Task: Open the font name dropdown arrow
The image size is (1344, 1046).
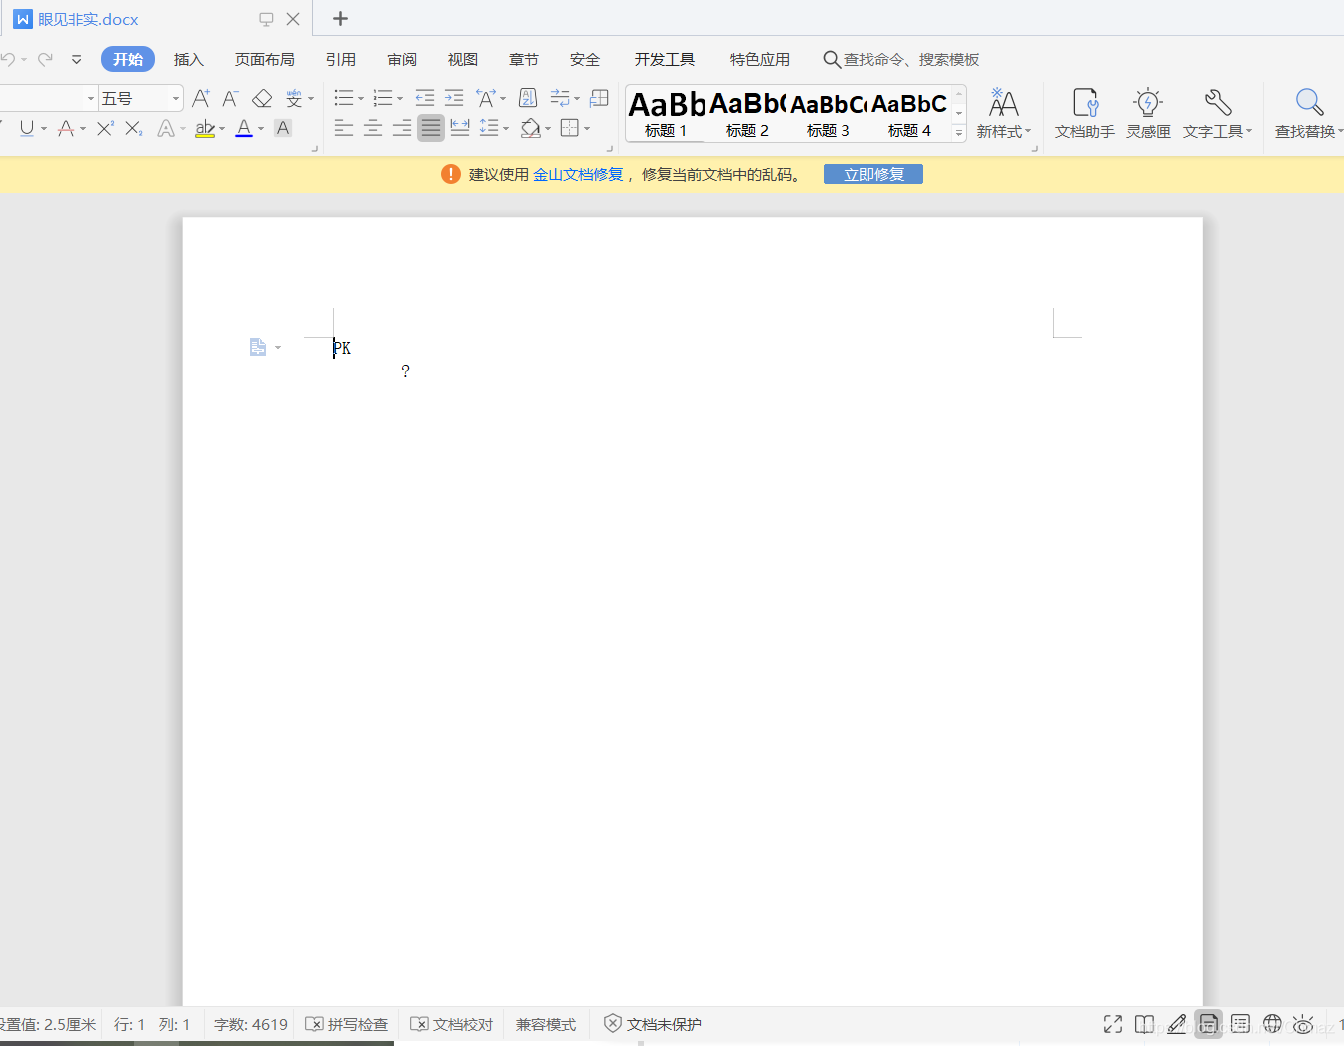Action: (90, 98)
